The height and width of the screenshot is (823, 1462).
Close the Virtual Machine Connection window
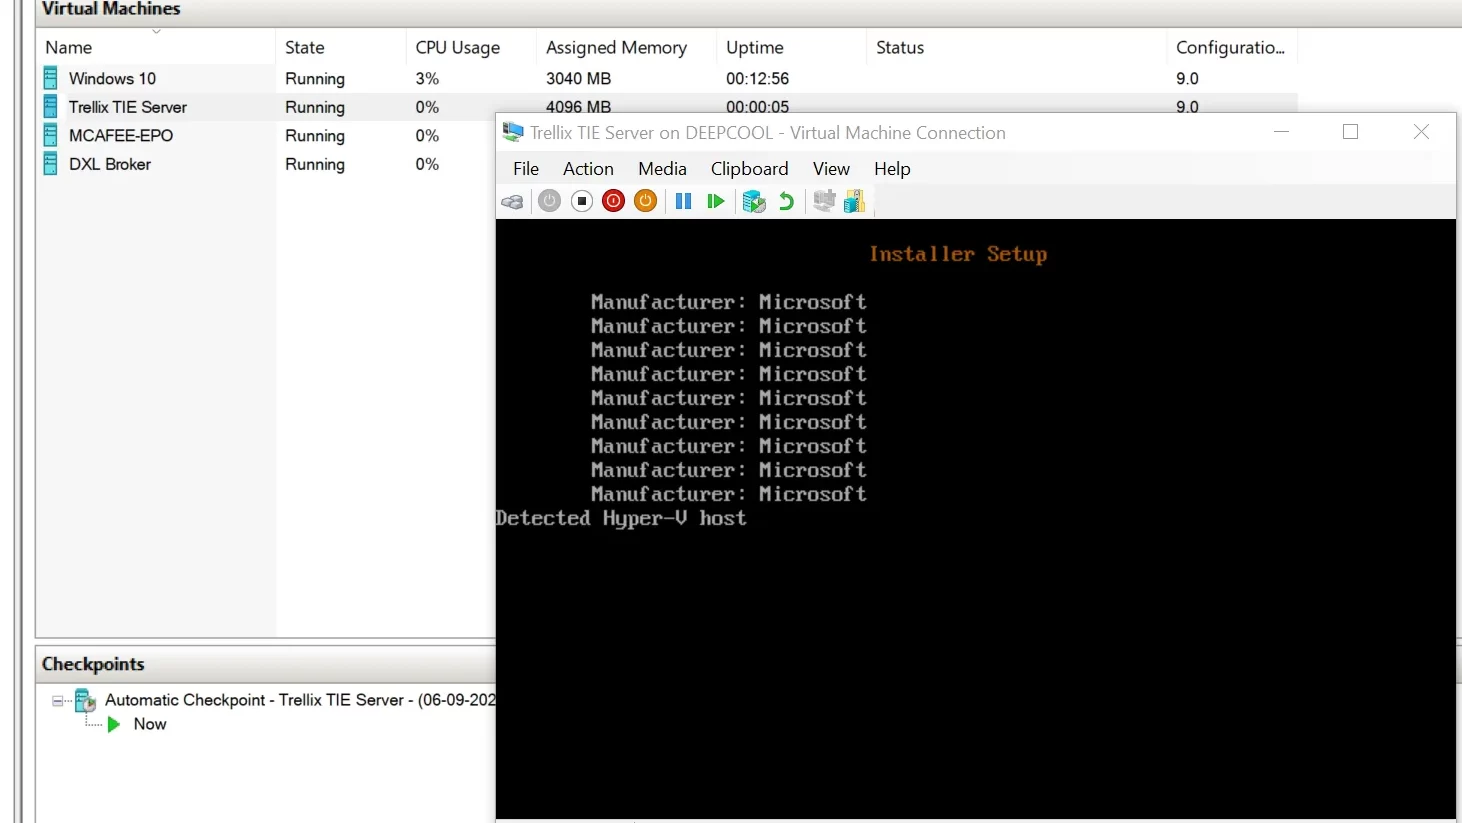tap(1421, 132)
